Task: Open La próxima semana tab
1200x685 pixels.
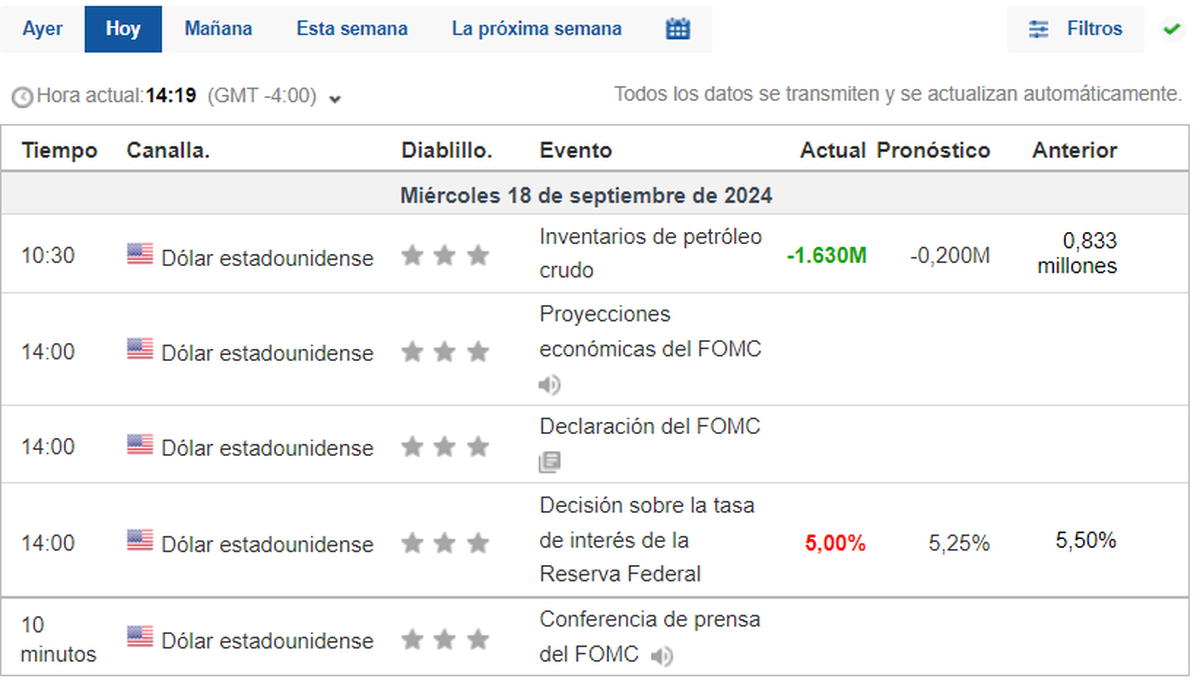Action: tap(536, 29)
